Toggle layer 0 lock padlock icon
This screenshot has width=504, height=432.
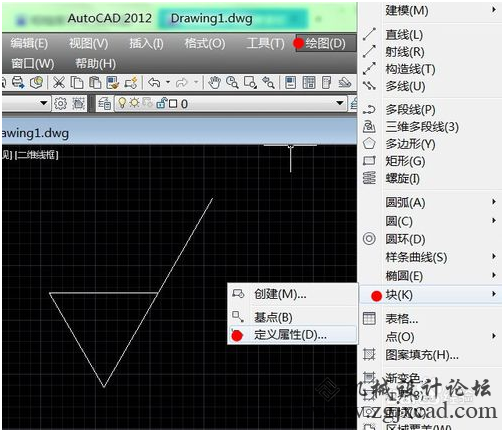point(161,103)
